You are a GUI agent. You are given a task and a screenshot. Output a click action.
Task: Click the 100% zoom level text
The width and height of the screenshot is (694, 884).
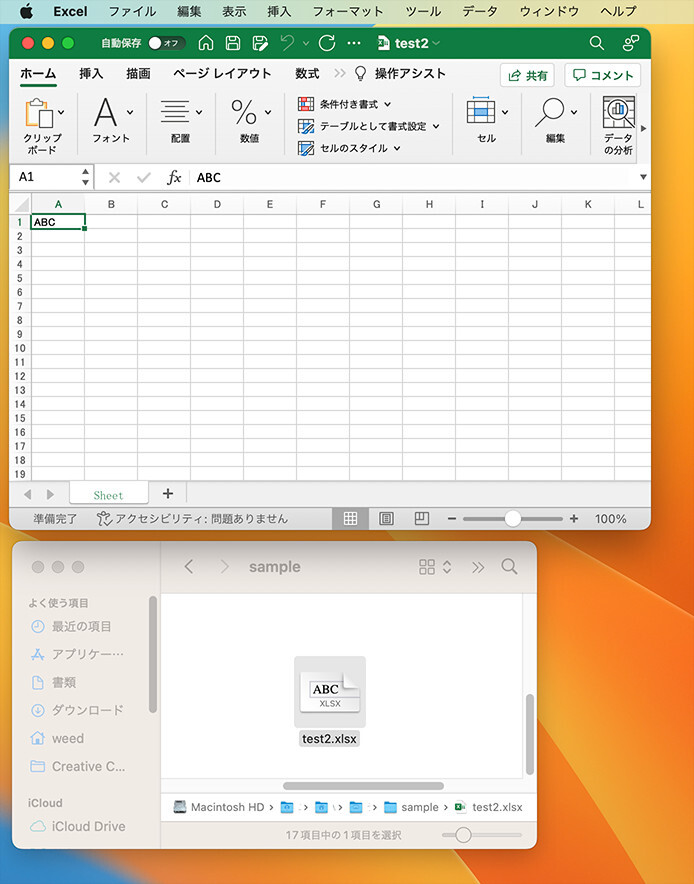[611, 519]
